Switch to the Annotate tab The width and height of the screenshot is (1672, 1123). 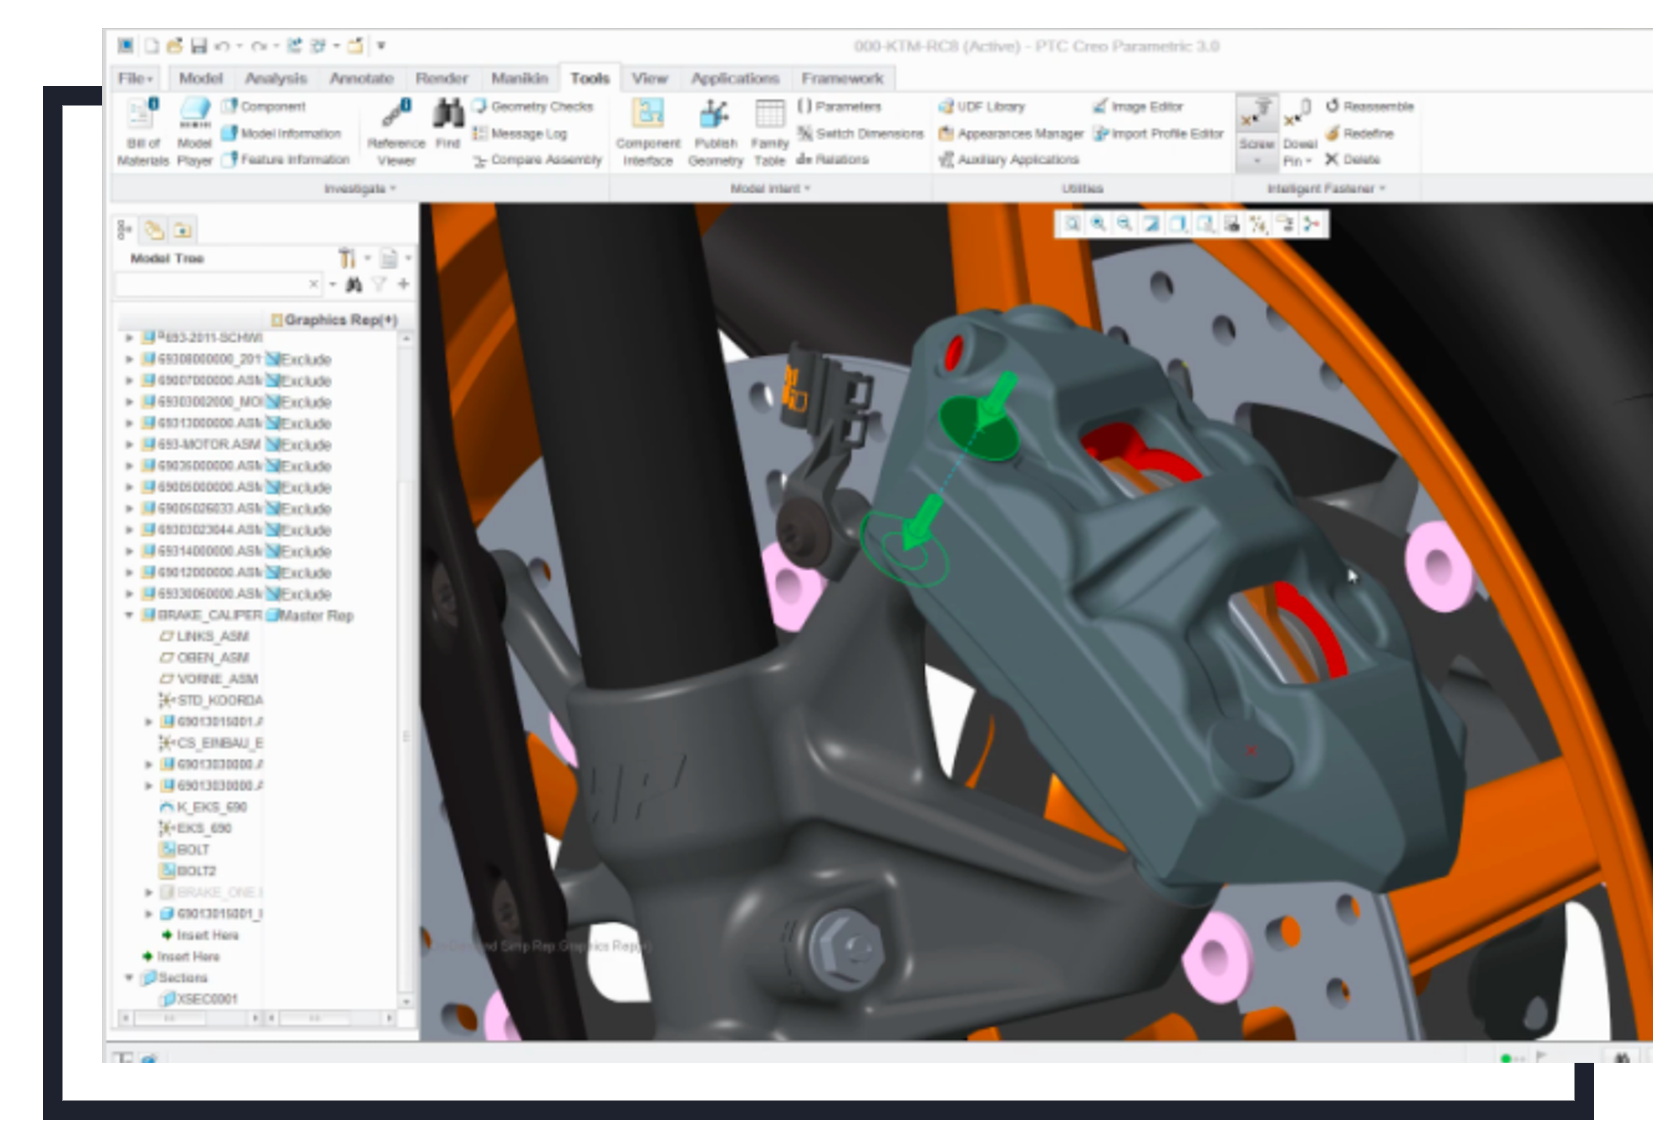pos(361,78)
